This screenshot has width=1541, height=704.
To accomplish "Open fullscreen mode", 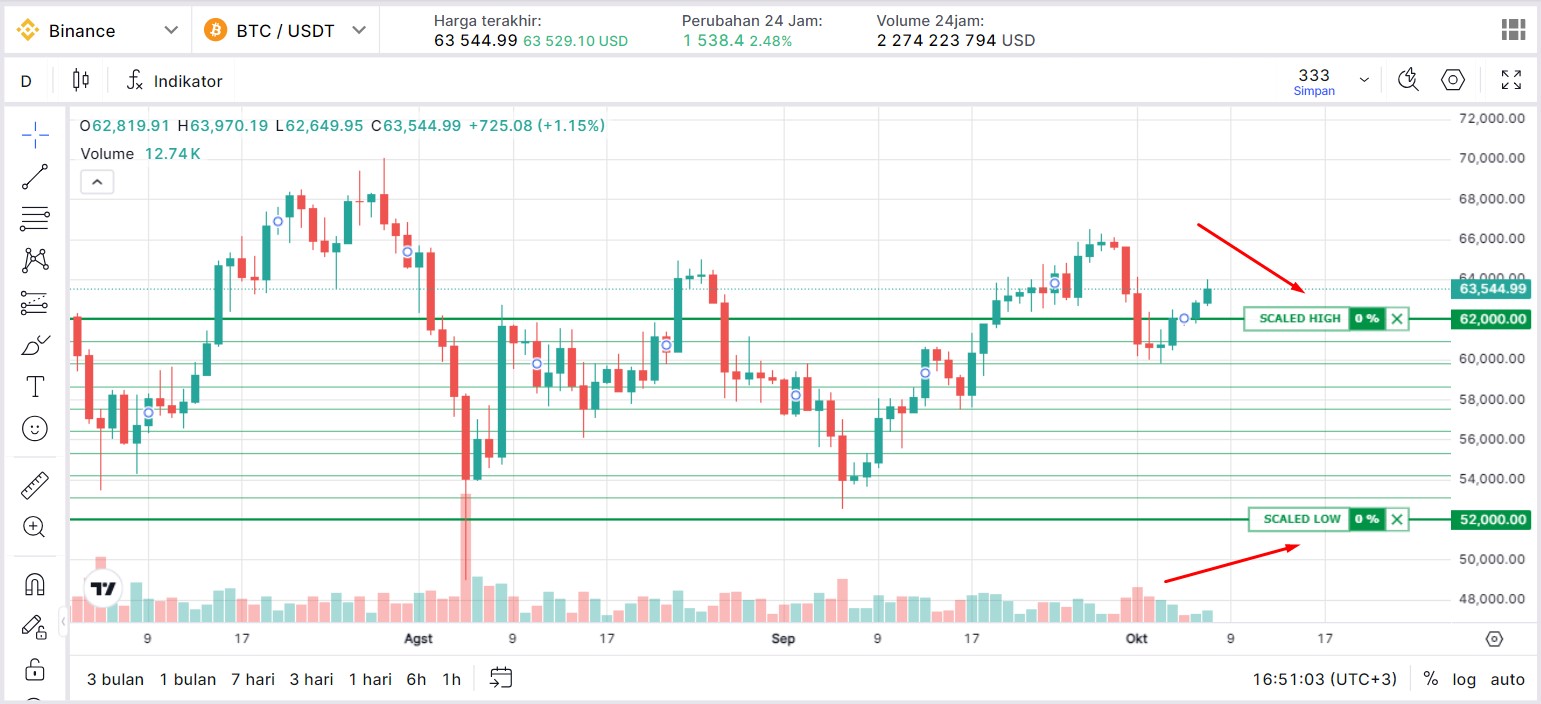I will (x=1511, y=80).
